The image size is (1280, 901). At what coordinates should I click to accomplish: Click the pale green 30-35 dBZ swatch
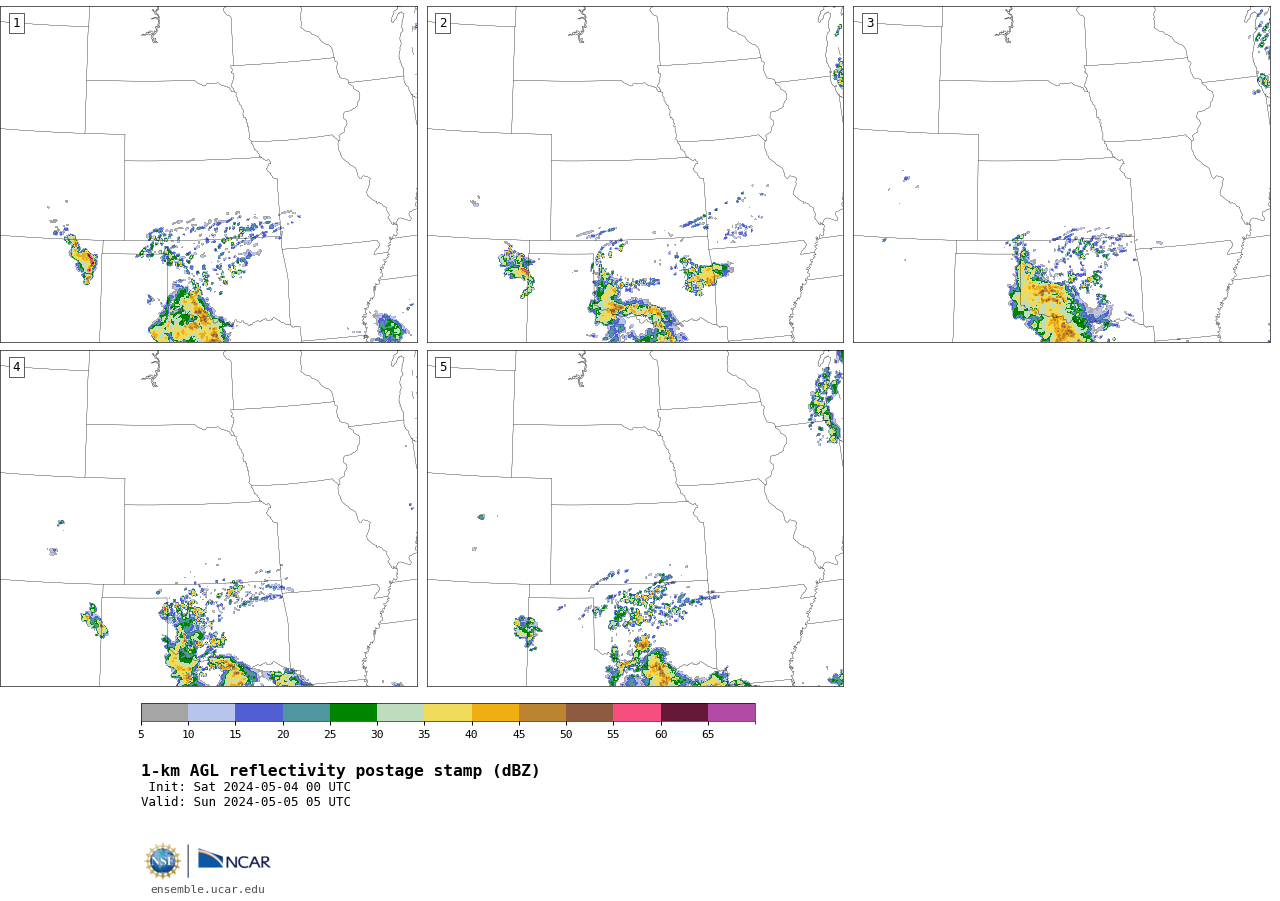pyautogui.click(x=401, y=713)
